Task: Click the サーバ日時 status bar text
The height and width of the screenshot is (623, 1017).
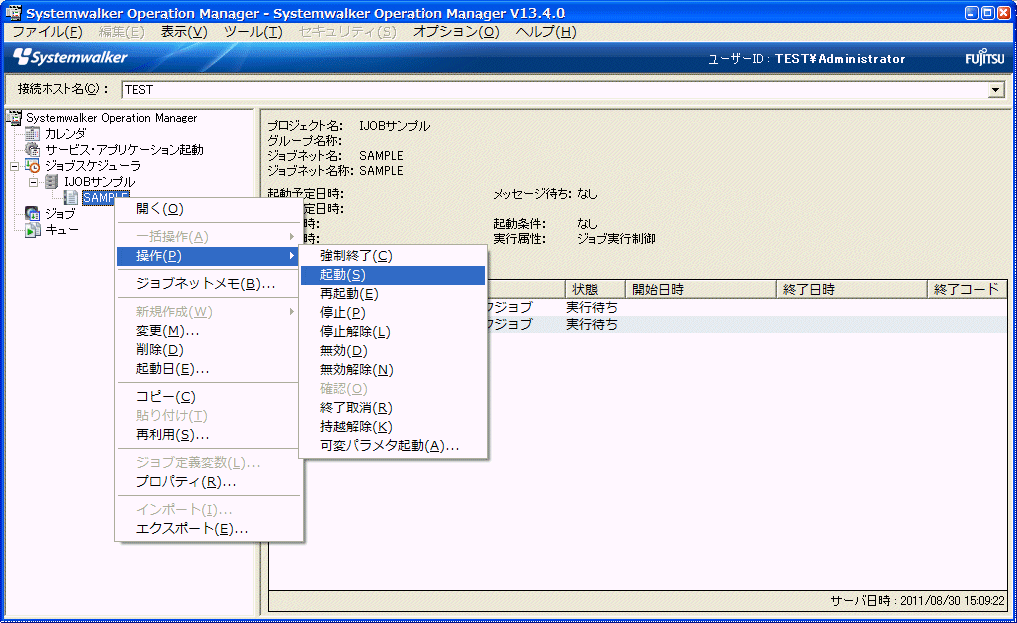Action: click(917, 601)
